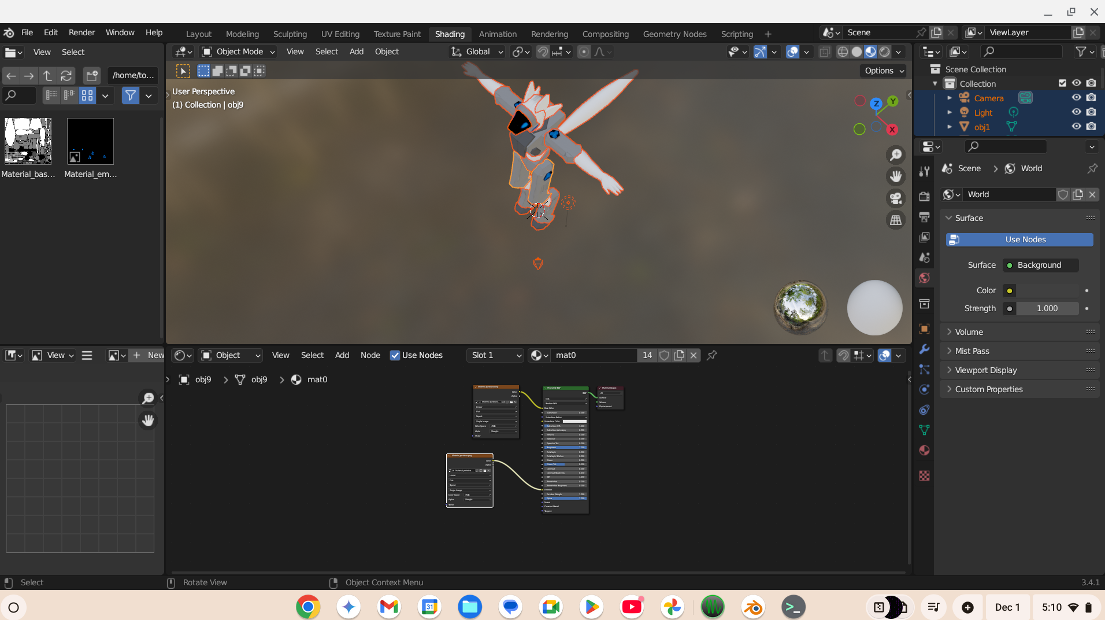
Task: Toggle the camera view icon
Action: click(x=896, y=198)
